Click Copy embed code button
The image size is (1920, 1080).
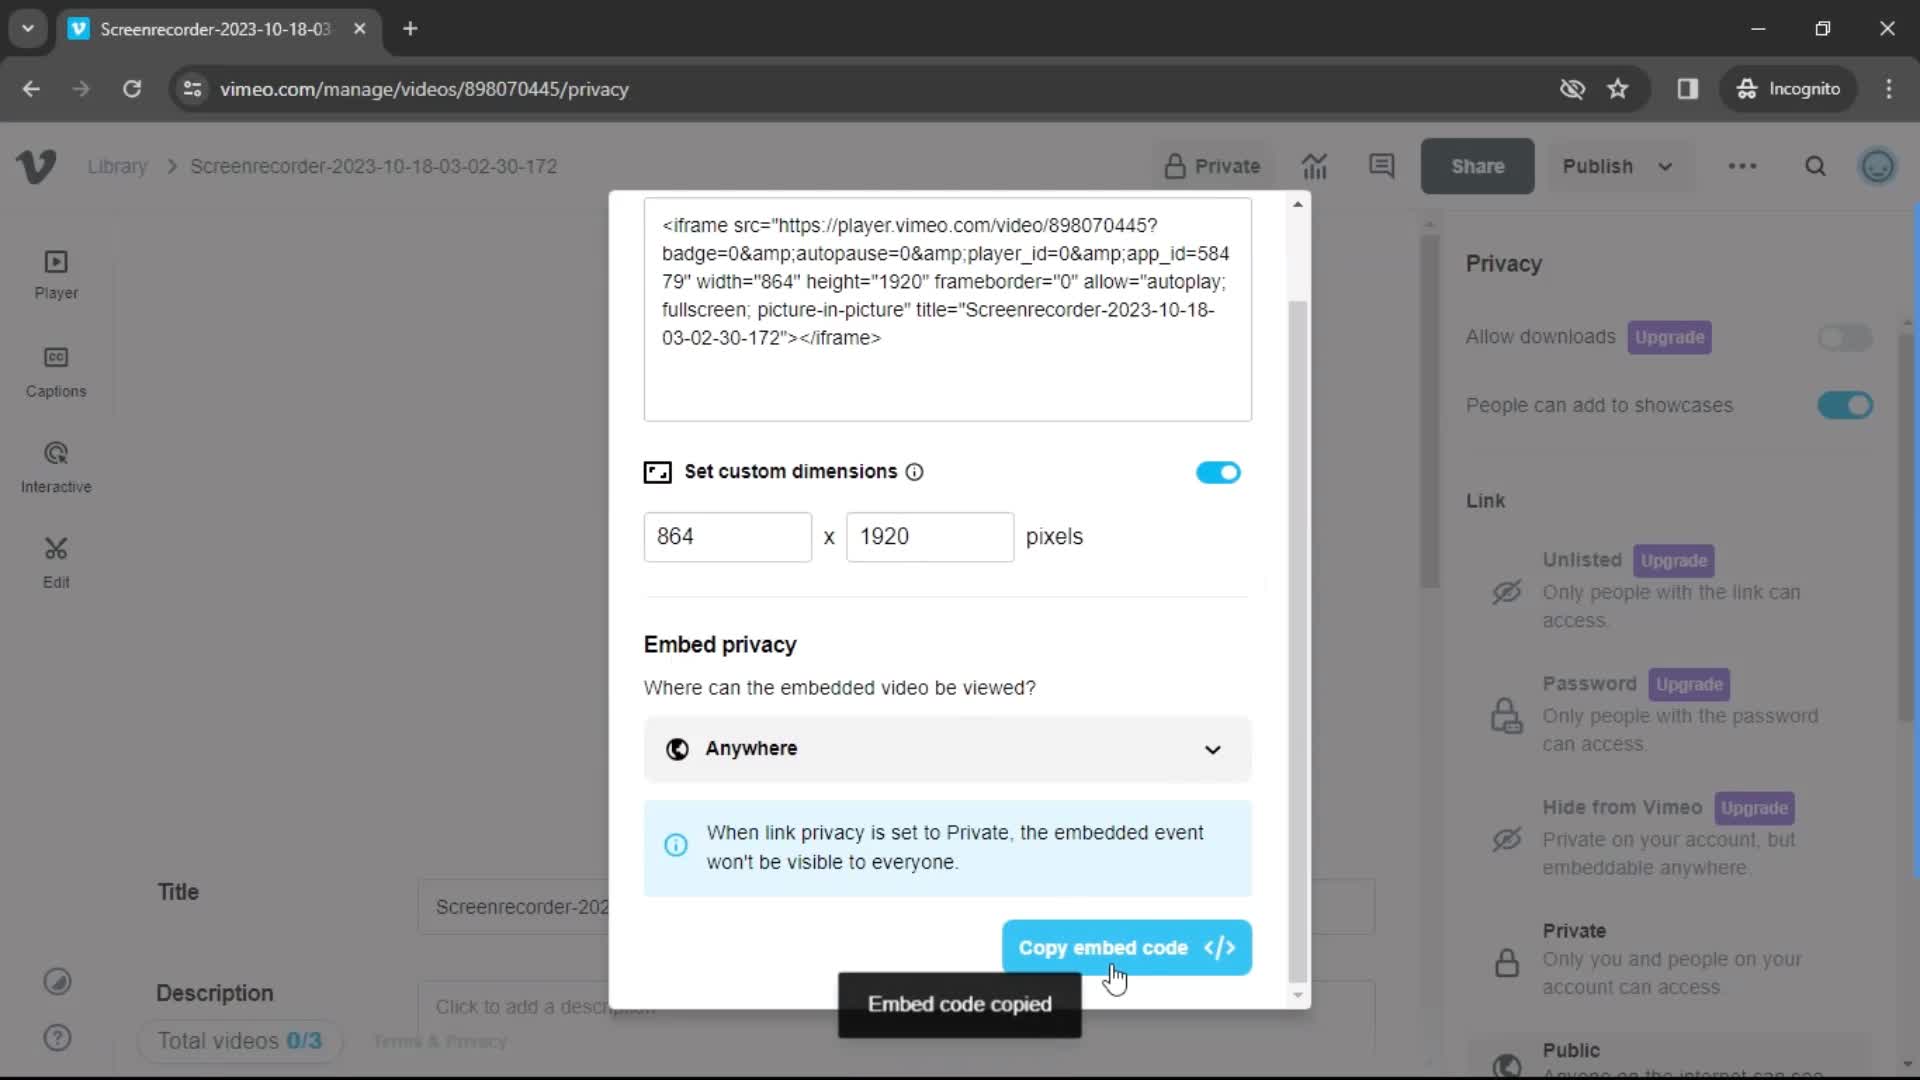1126,948
